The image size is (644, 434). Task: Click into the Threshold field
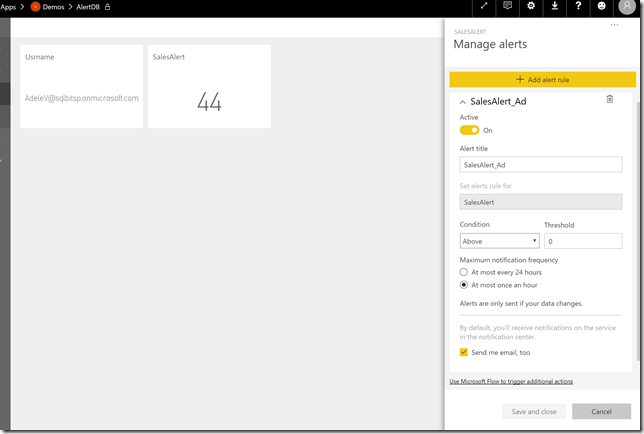[583, 241]
